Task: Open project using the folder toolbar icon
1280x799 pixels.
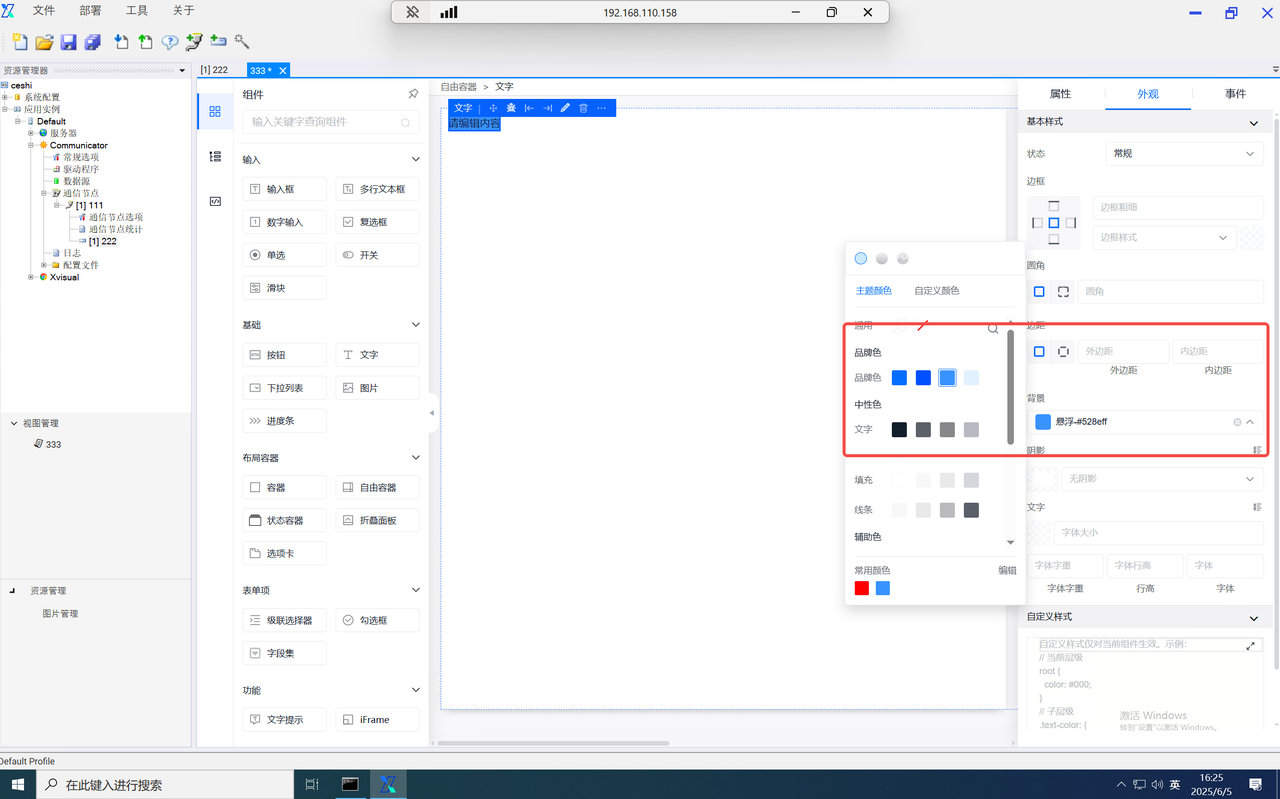Action: [44, 42]
